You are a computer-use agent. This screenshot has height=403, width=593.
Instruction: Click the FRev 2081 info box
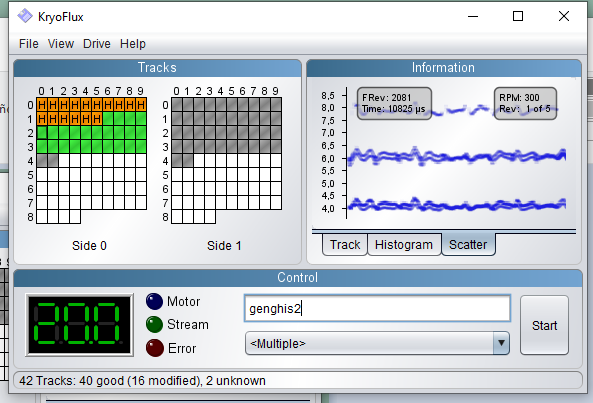click(x=394, y=104)
